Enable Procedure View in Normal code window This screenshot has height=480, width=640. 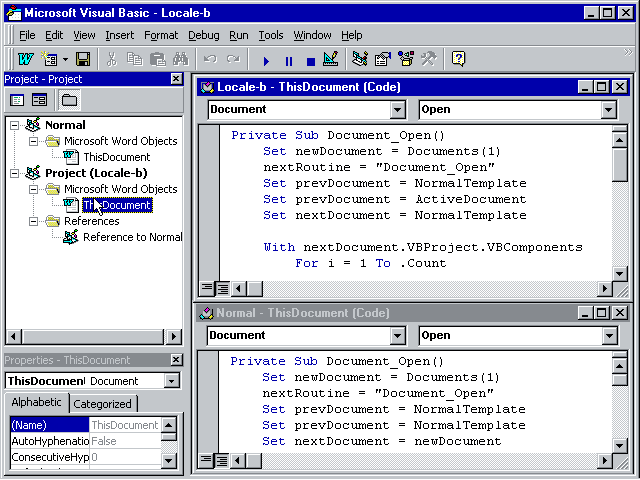pyautogui.click(x=206, y=461)
